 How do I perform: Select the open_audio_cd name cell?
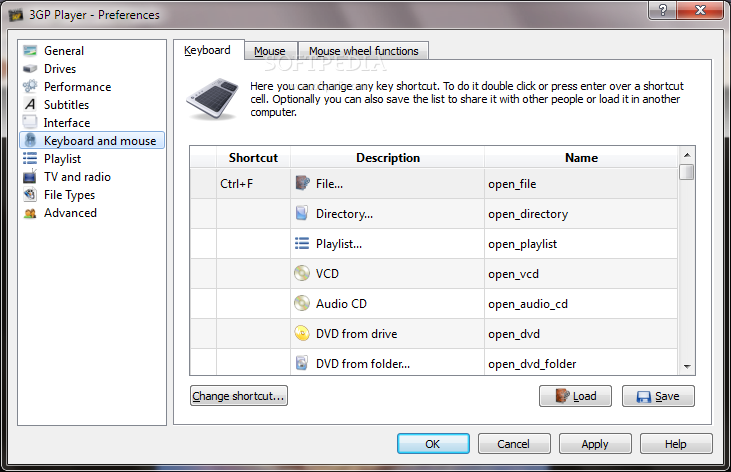tap(581, 303)
